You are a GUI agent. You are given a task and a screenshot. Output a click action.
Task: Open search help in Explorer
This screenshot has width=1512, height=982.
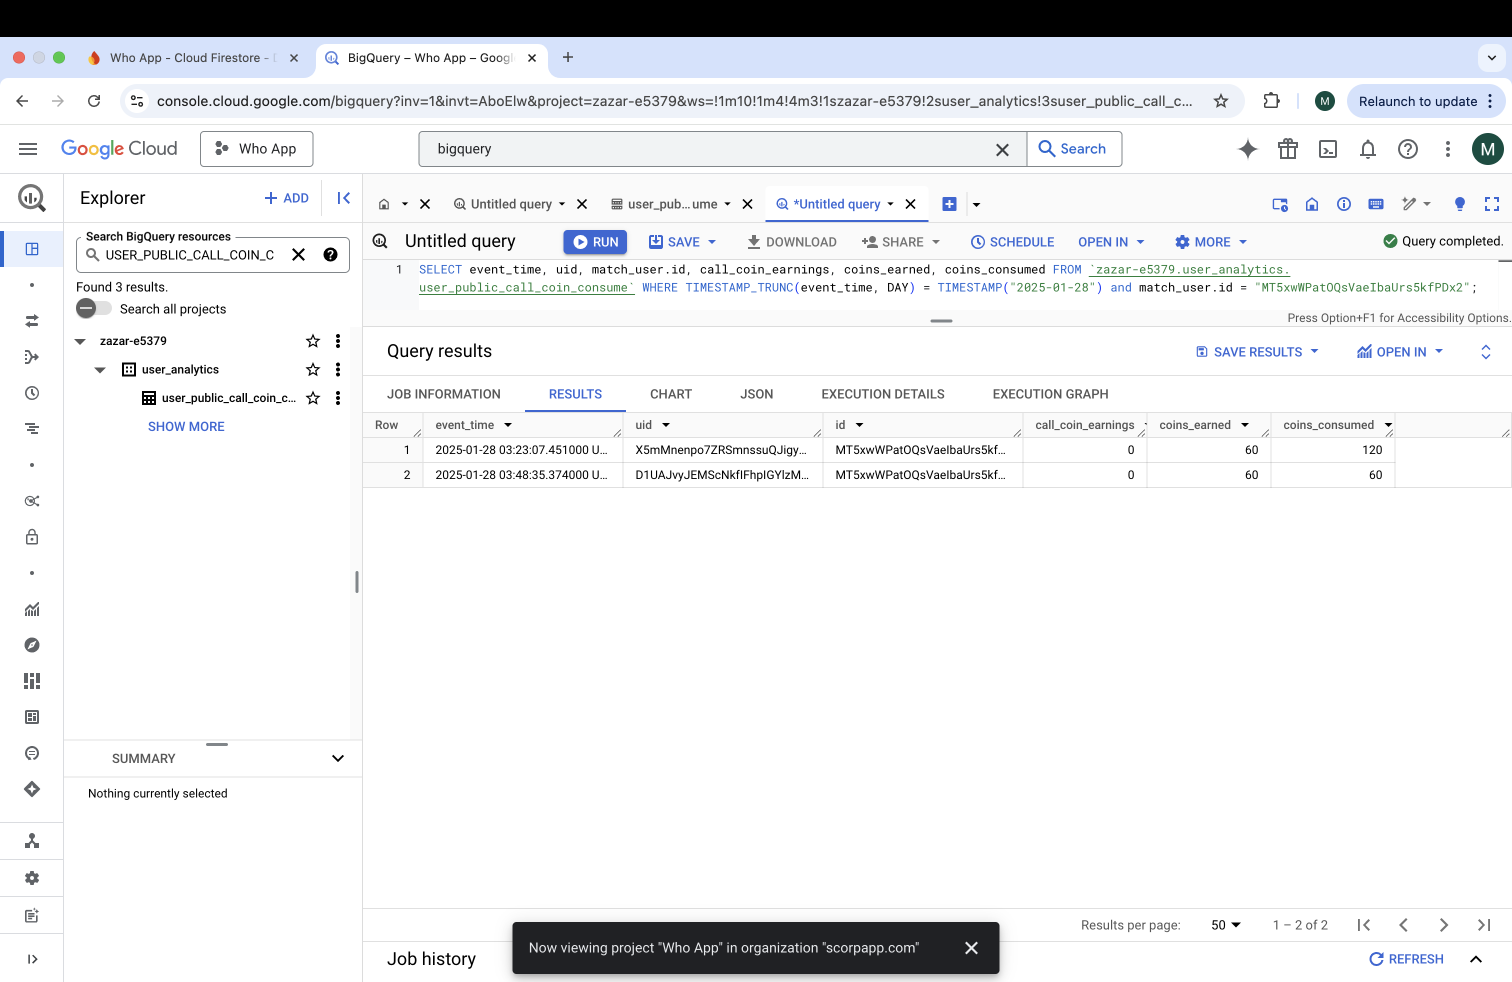point(330,255)
